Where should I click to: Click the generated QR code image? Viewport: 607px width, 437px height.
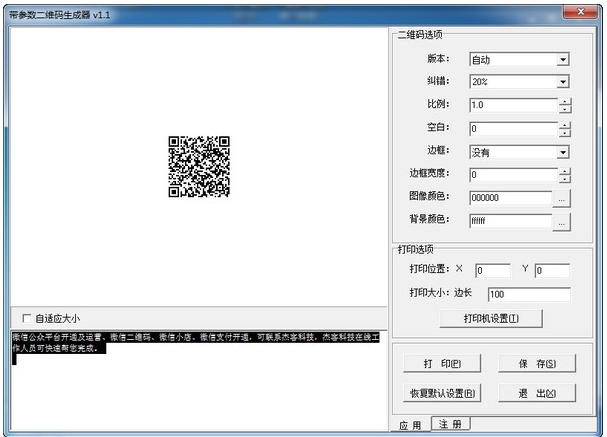point(199,166)
